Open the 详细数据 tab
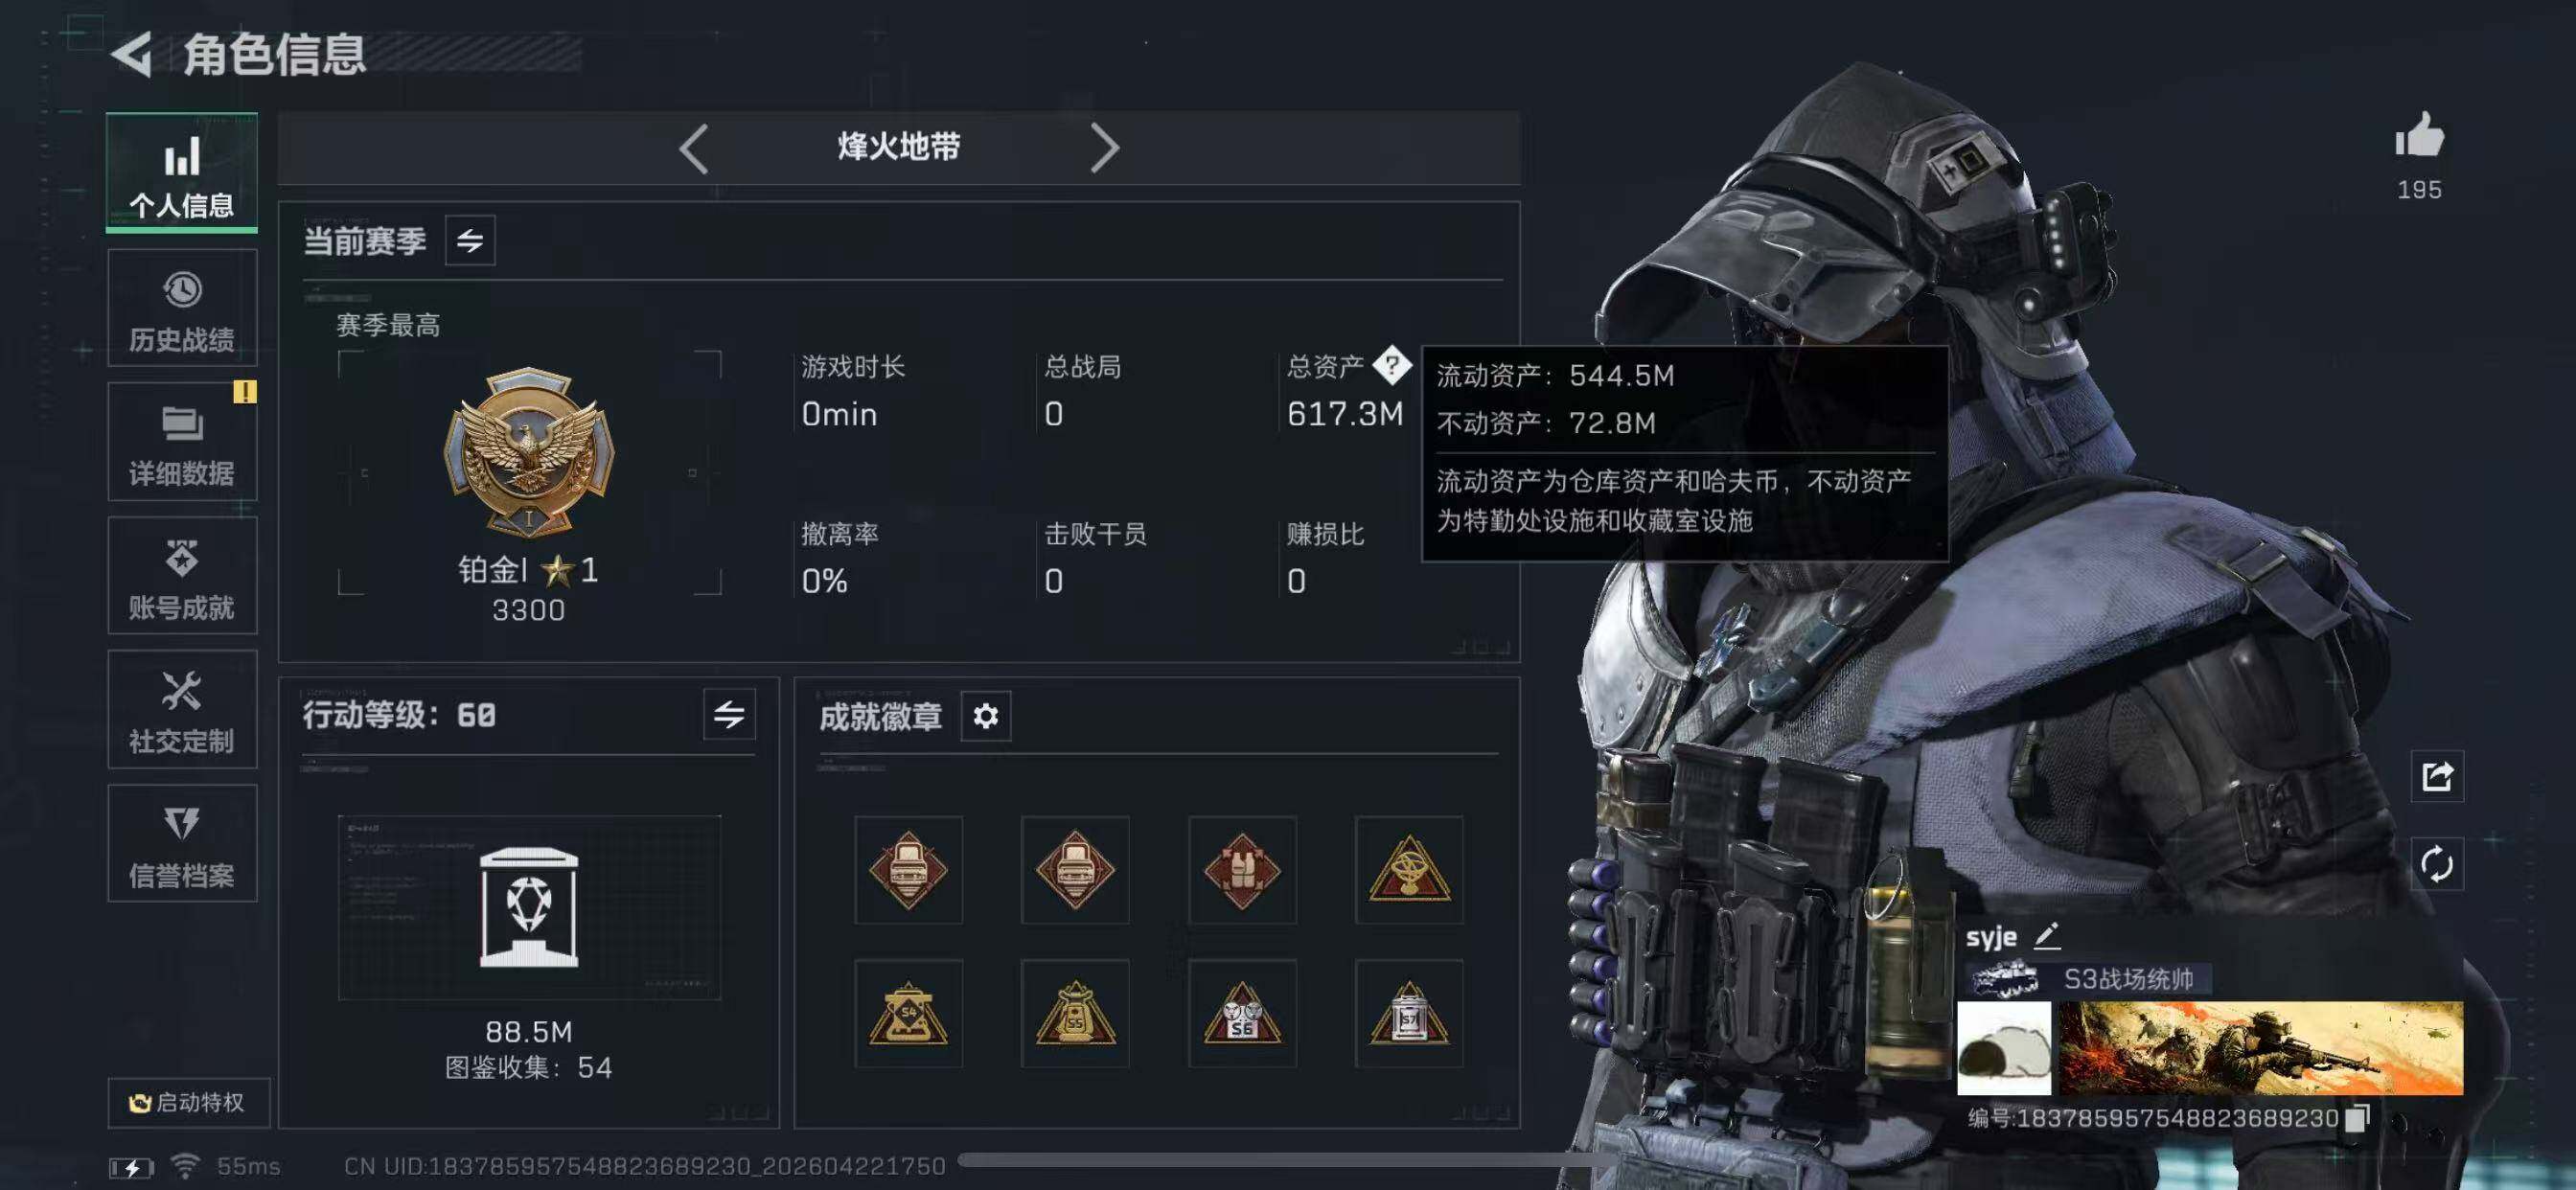This screenshot has width=2576, height=1190. pos(182,442)
